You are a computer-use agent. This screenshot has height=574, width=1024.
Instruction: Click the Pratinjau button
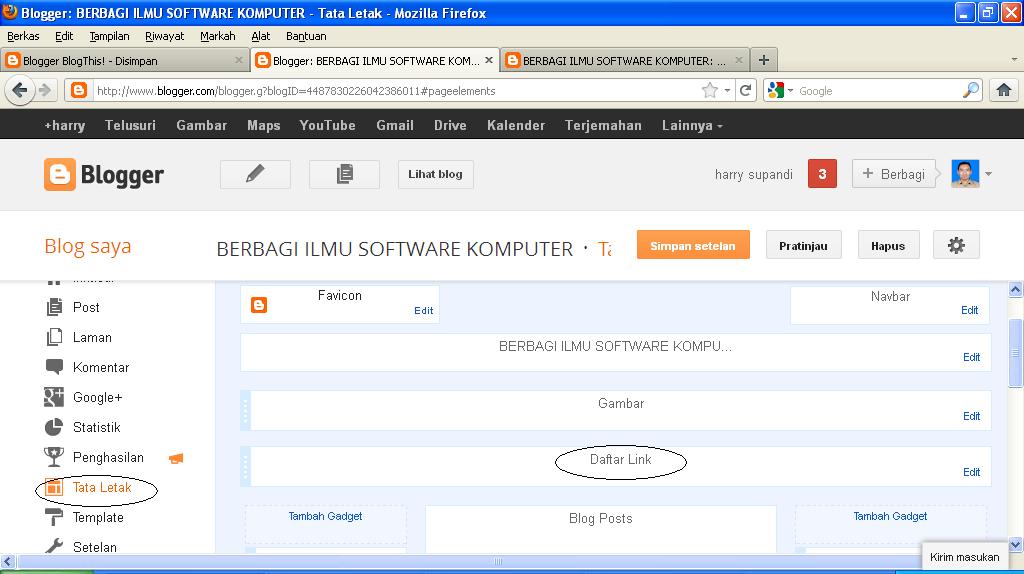tap(803, 246)
